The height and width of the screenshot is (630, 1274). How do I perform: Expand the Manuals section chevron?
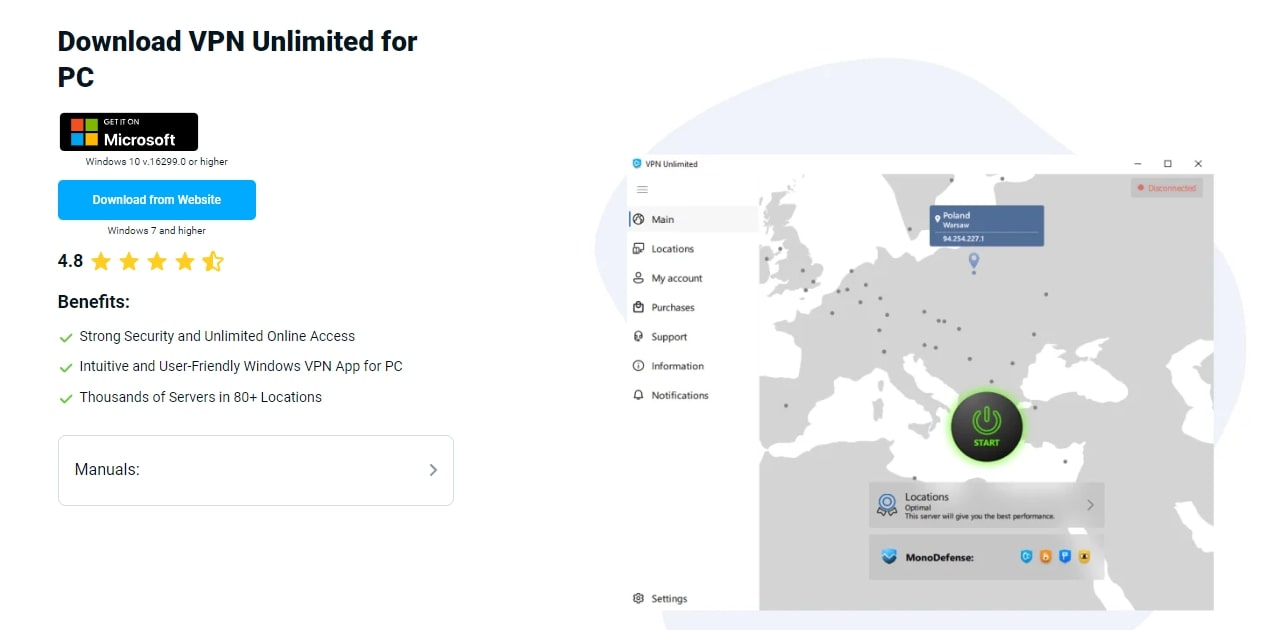click(433, 470)
